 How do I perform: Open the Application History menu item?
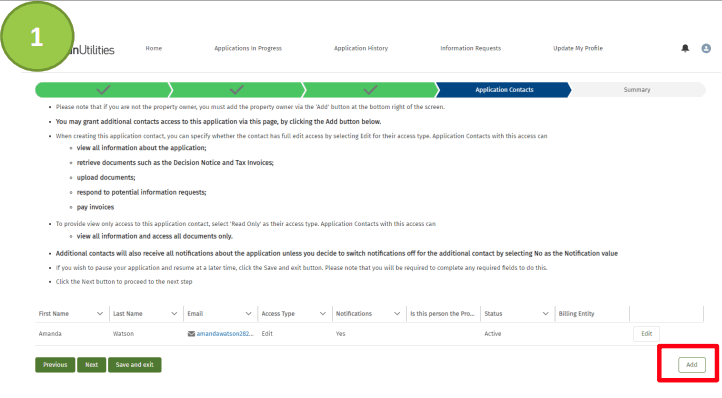click(x=361, y=48)
